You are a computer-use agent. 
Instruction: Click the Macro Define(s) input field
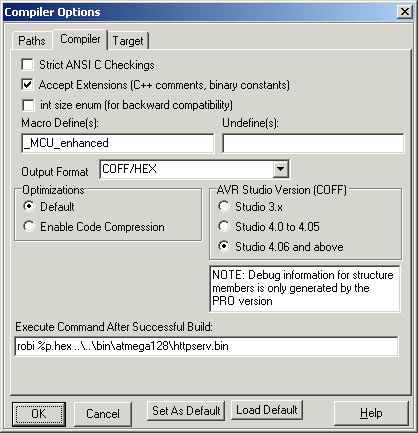coord(118,143)
